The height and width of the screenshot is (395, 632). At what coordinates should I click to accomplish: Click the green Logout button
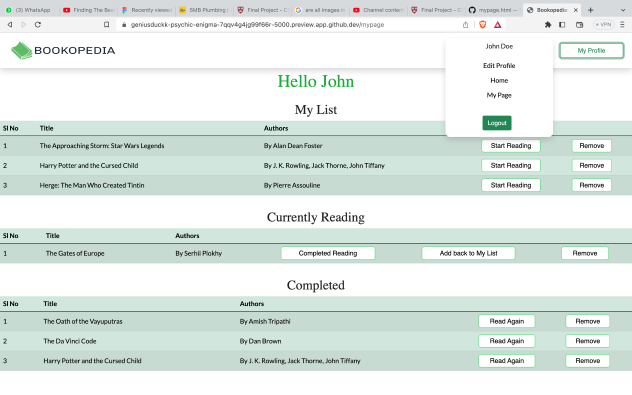click(497, 123)
